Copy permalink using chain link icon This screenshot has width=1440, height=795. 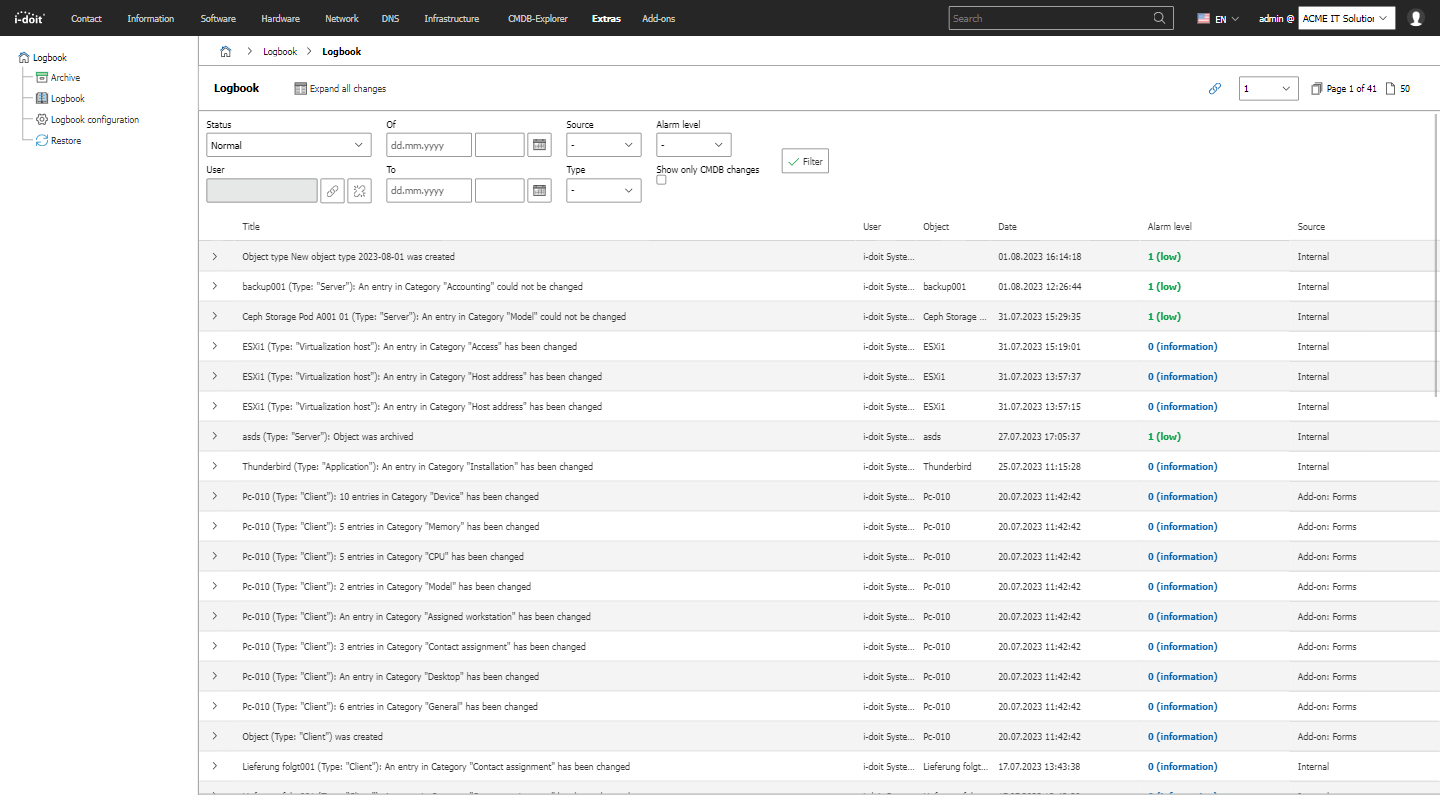pos(1215,89)
